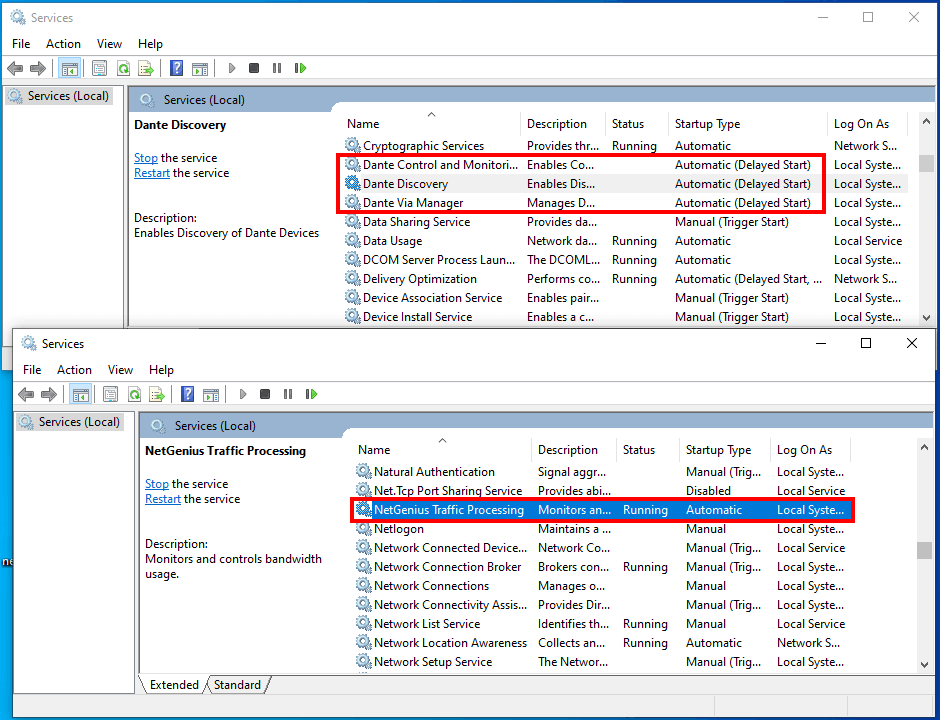
Task: Select Services (Local) tree node in Dante window
Action: (59, 96)
